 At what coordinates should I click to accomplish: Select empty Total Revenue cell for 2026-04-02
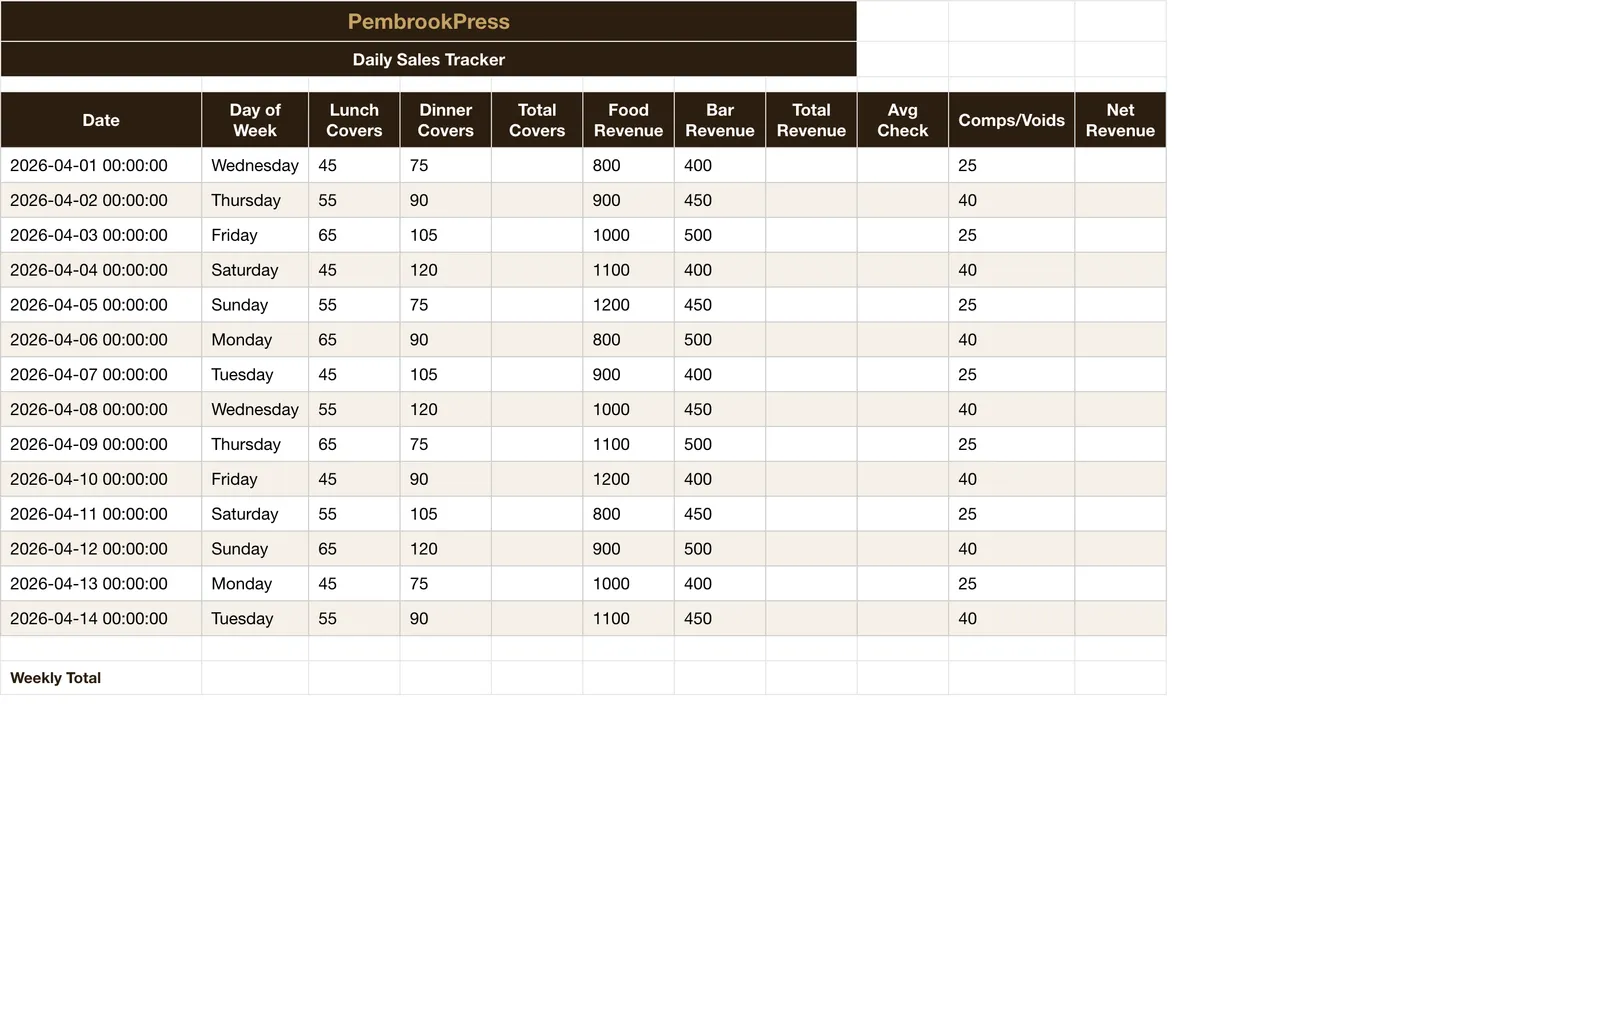pos(811,200)
